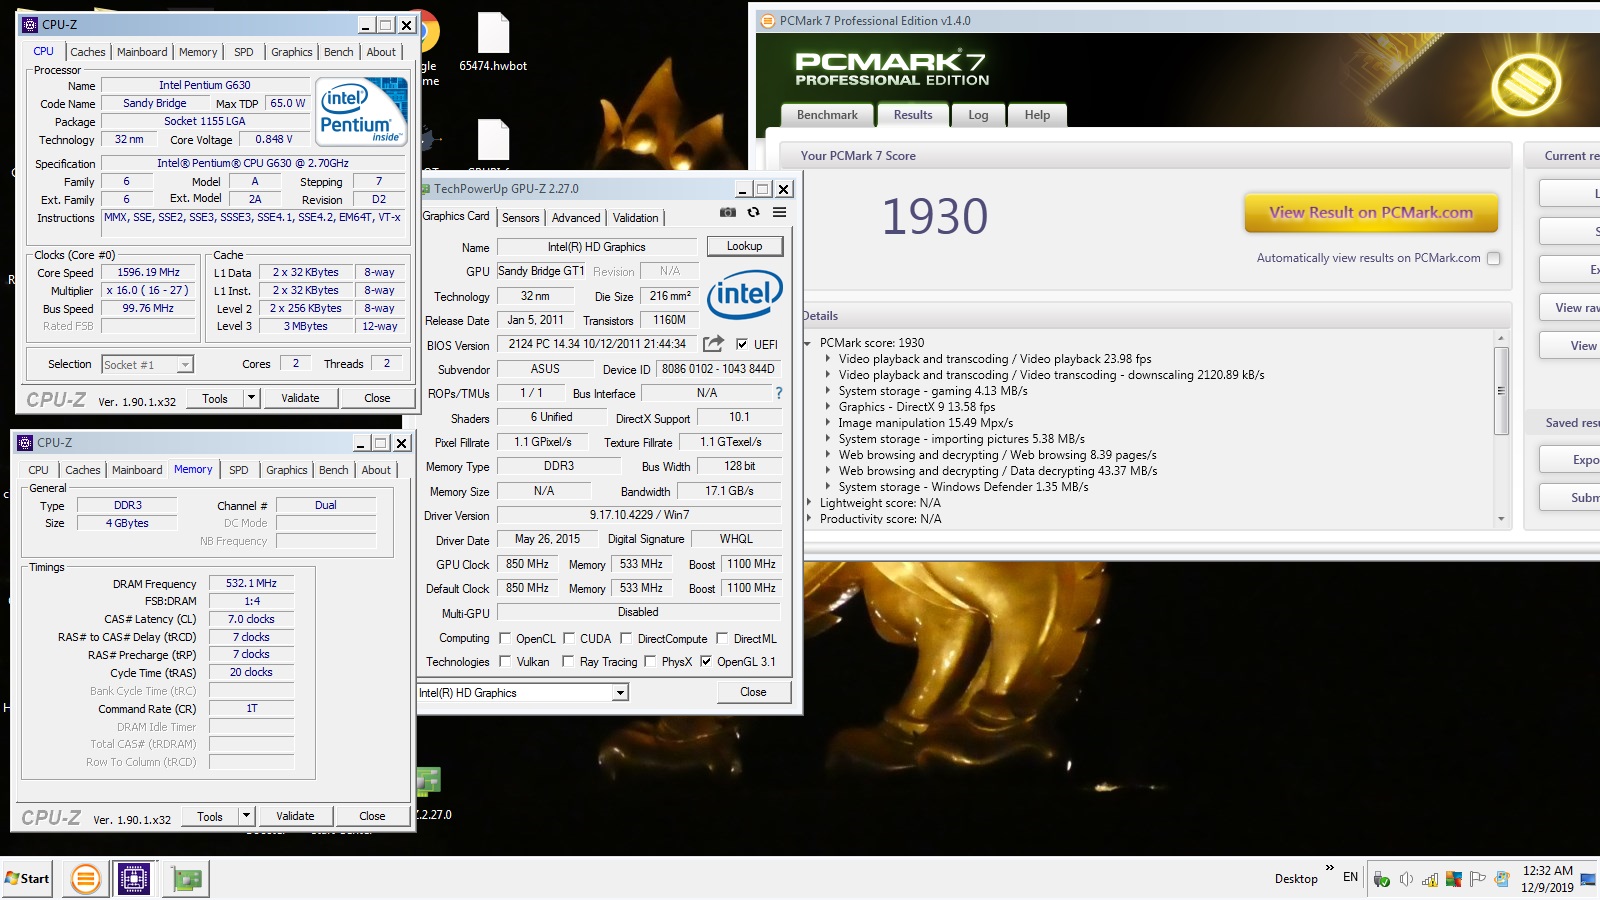Open the Log tab in PCMark 7
The width and height of the screenshot is (1600, 900).
tap(978, 115)
